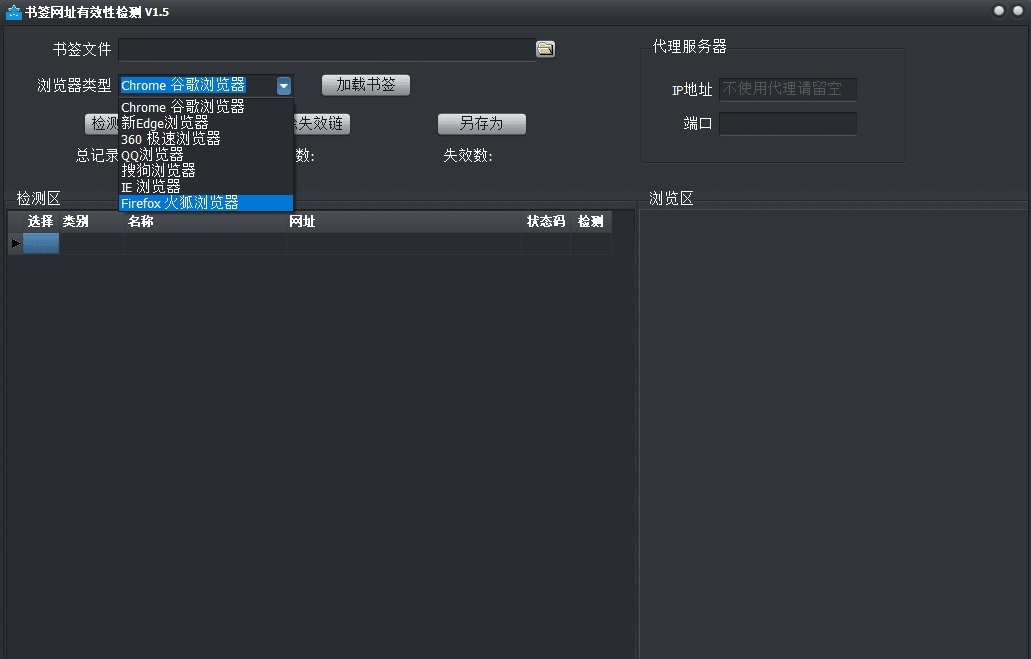Click the app logo in title bar
Viewport: 1031px width, 659px height.
[13, 12]
